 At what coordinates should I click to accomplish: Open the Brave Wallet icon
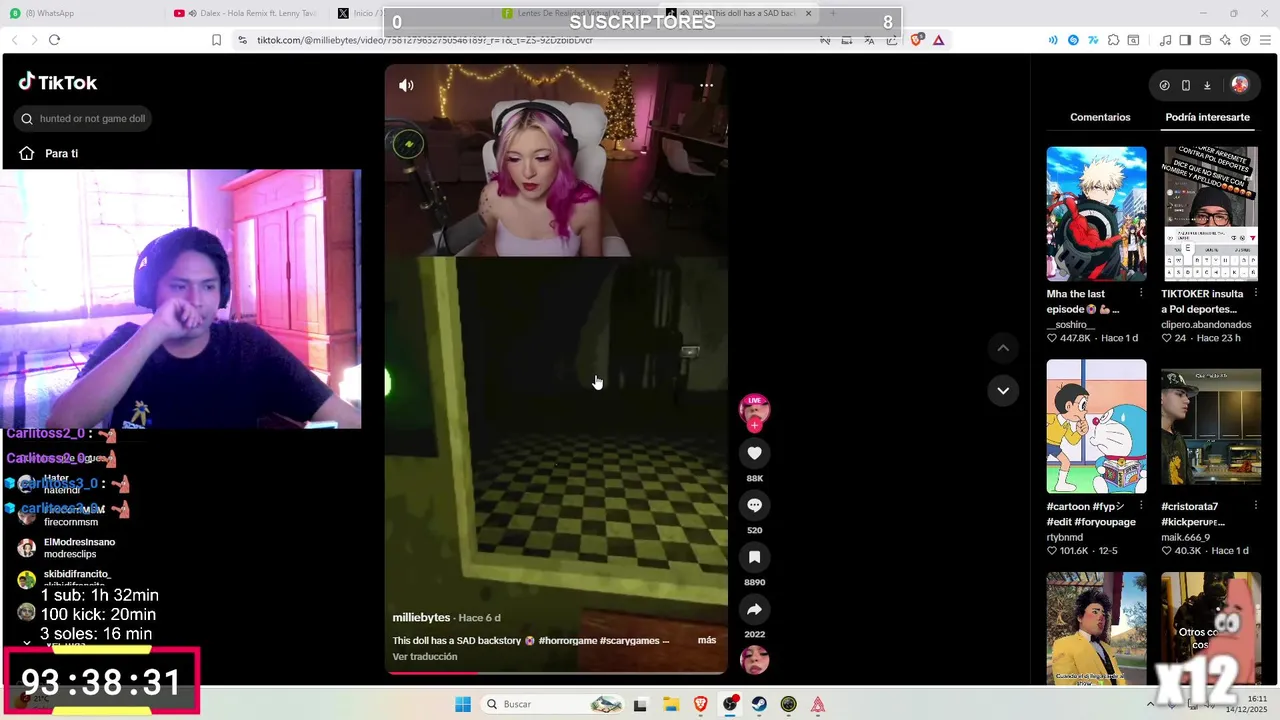click(1205, 40)
